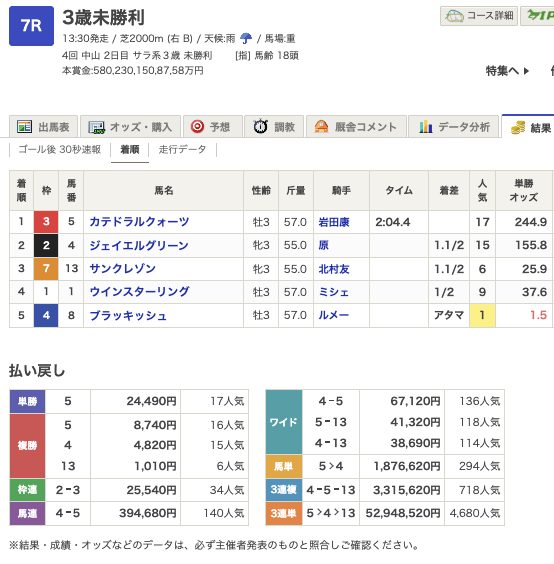Click the 馬連 payout label
This screenshot has height=564, width=554.
27,514
